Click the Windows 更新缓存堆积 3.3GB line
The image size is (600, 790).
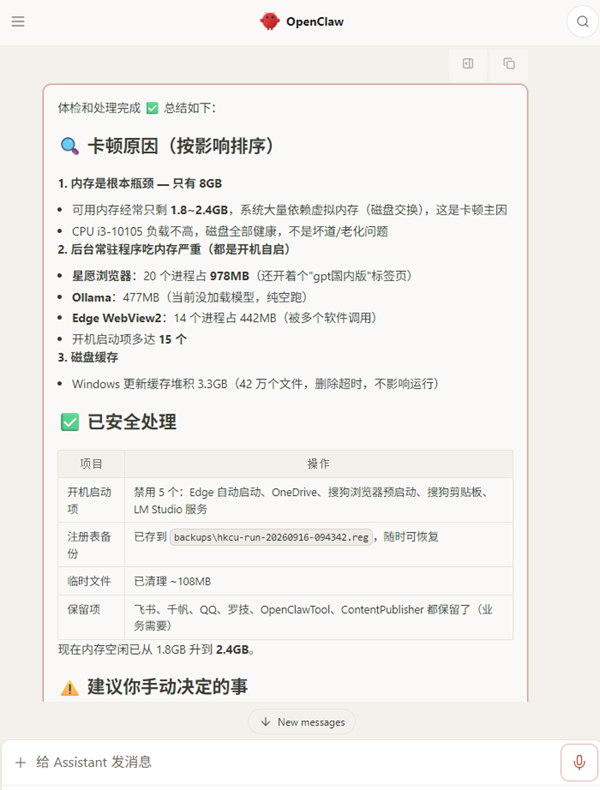pyautogui.click(x=255, y=384)
